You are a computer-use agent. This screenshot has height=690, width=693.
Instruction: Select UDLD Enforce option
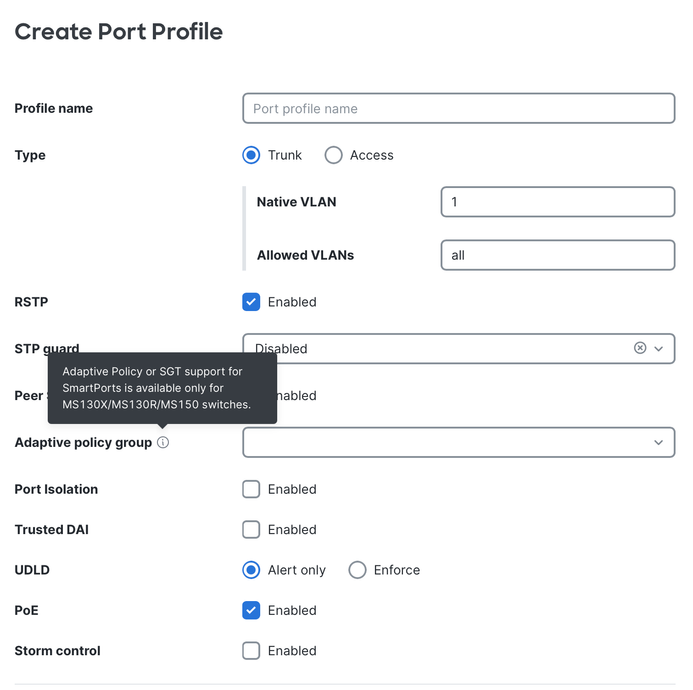pos(357,570)
